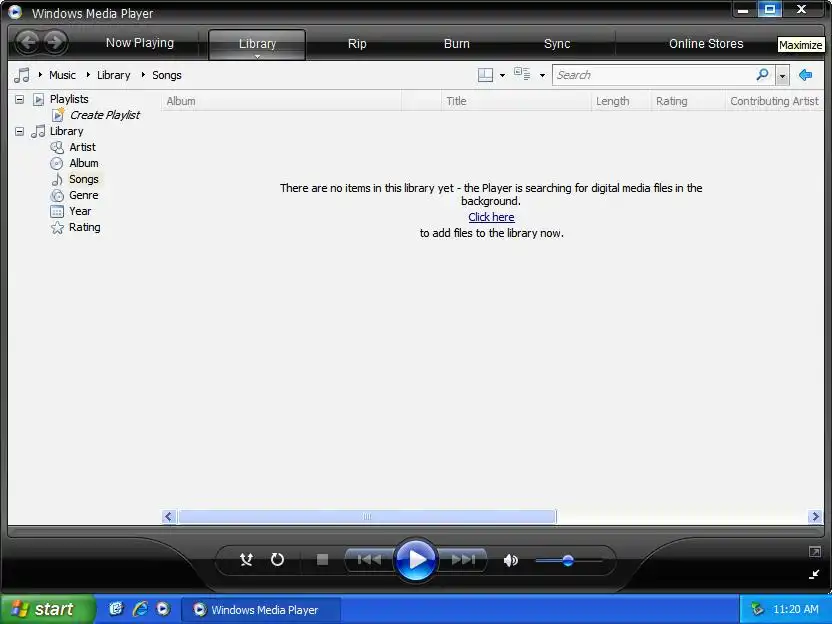
Task: Skip to the previous track
Action: pyautogui.click(x=369, y=560)
